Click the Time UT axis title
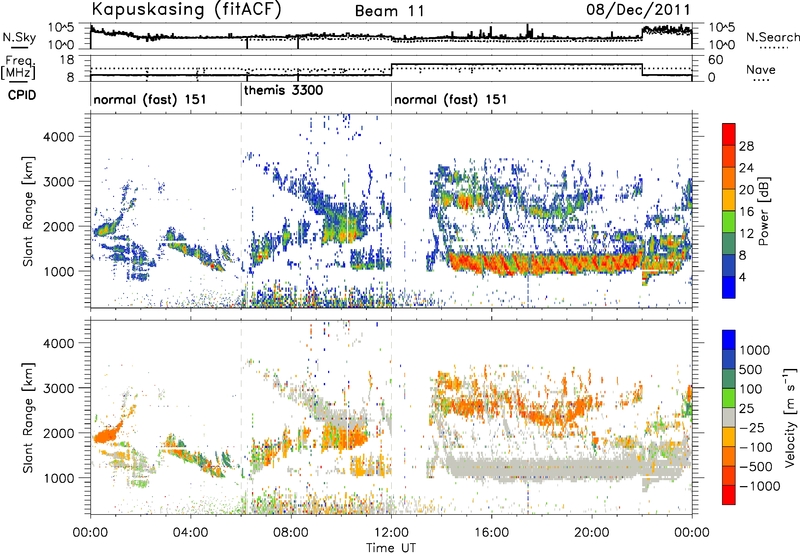 [391, 547]
